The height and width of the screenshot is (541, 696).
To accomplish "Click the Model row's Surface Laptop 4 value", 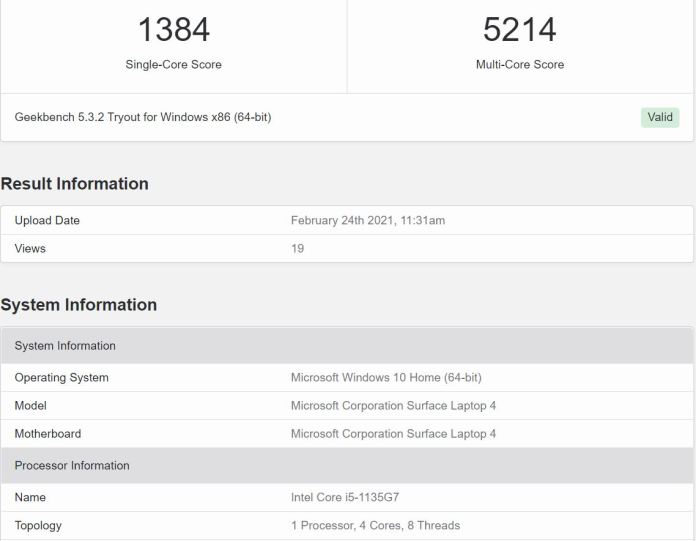I will point(393,406).
